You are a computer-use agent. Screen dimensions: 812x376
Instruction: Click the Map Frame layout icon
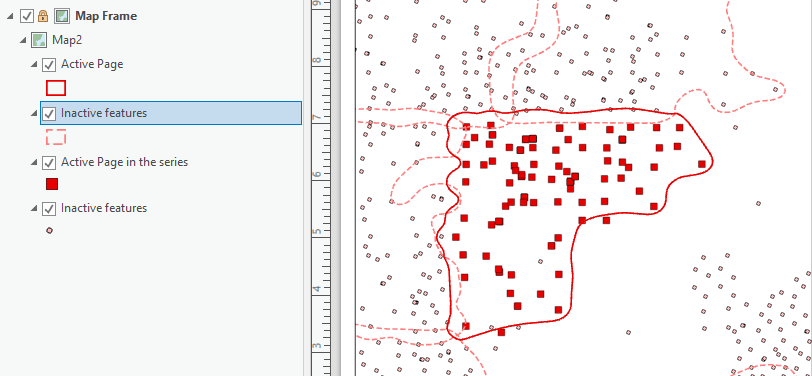[x=63, y=16]
